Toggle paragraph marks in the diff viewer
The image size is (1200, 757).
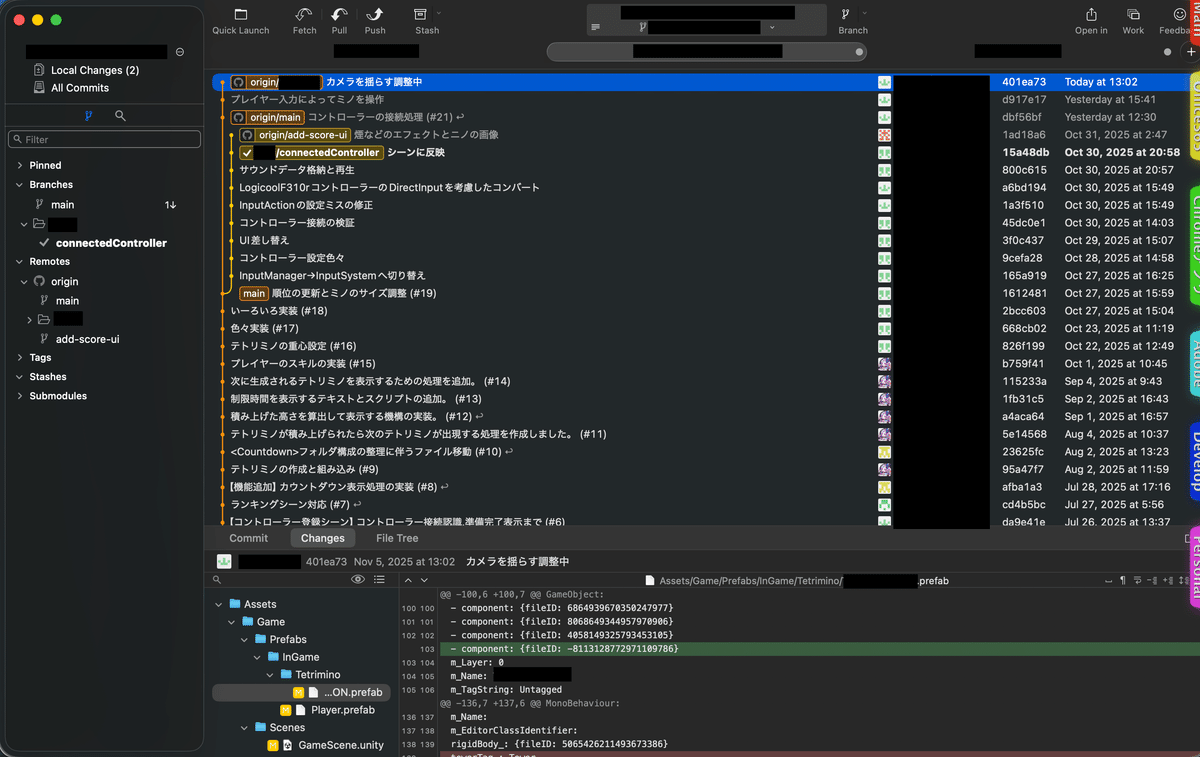[x=1123, y=582]
